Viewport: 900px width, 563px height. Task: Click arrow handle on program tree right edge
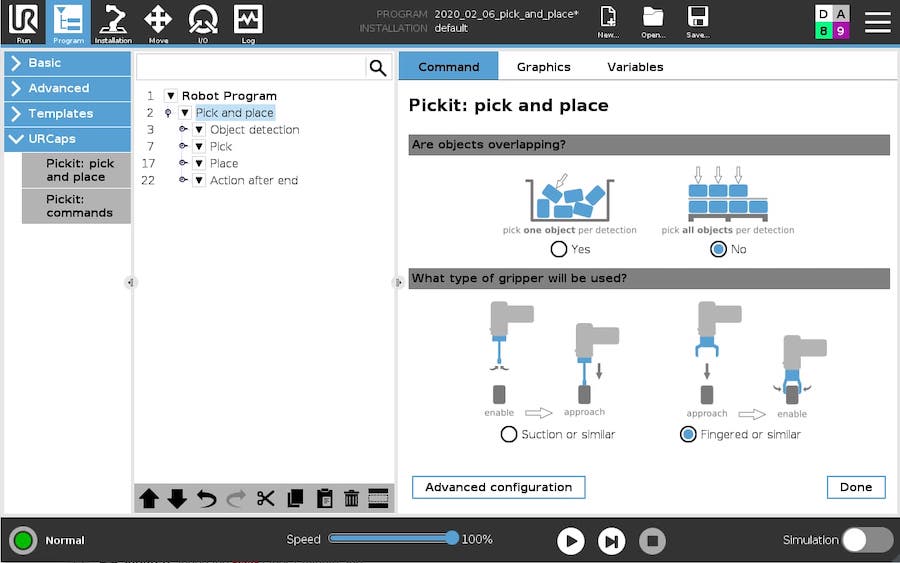pyautogui.click(x=398, y=282)
